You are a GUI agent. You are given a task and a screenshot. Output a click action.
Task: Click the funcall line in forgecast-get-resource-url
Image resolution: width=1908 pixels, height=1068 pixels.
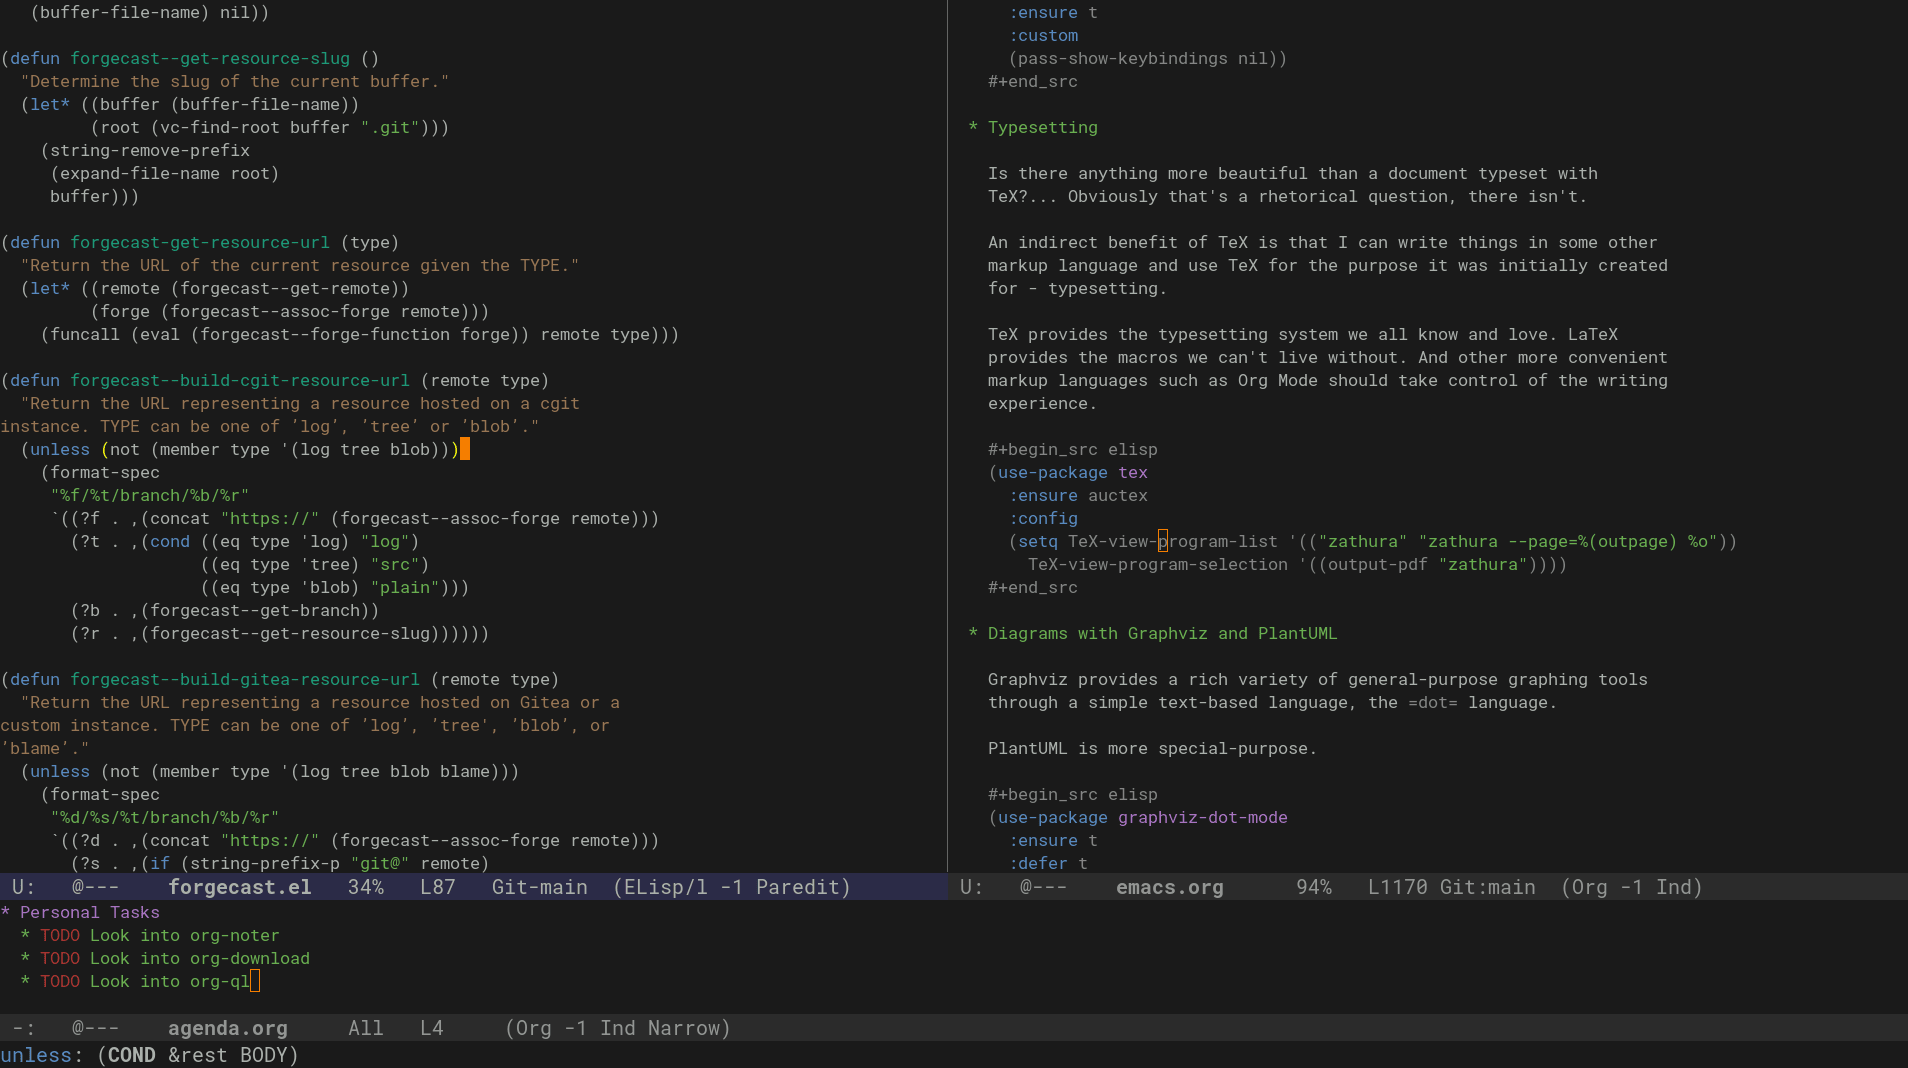click(360, 334)
